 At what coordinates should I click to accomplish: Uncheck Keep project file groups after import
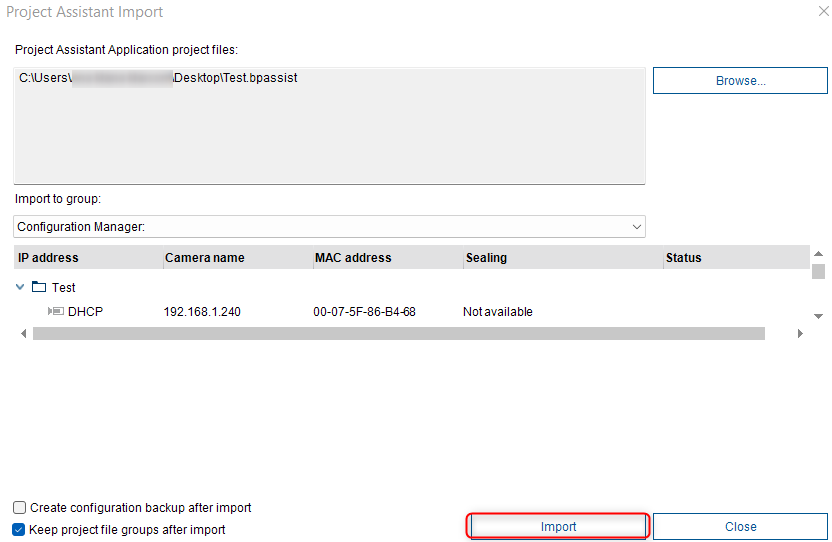pyautogui.click(x=20, y=530)
